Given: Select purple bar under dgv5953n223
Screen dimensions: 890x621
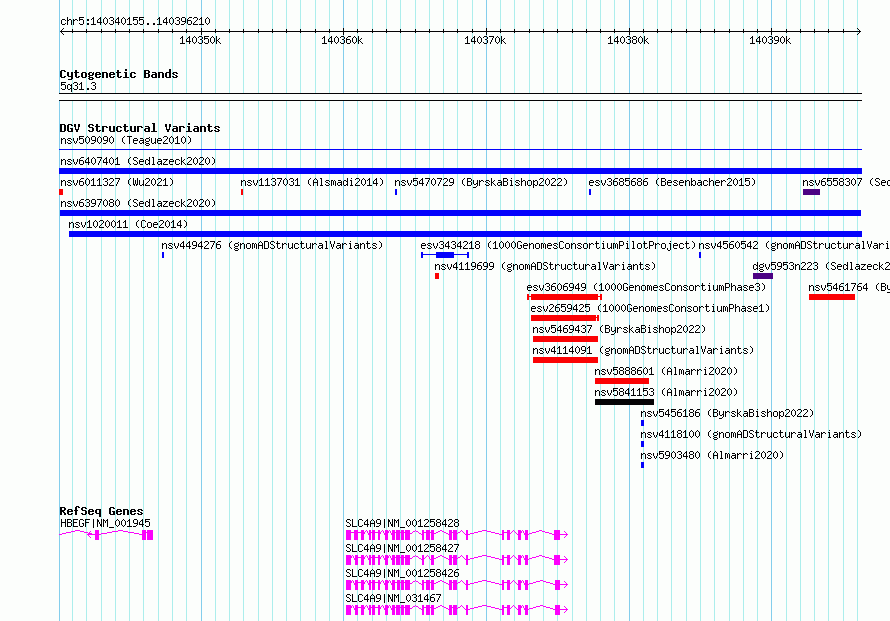Looking at the screenshot, I should click(x=763, y=276).
